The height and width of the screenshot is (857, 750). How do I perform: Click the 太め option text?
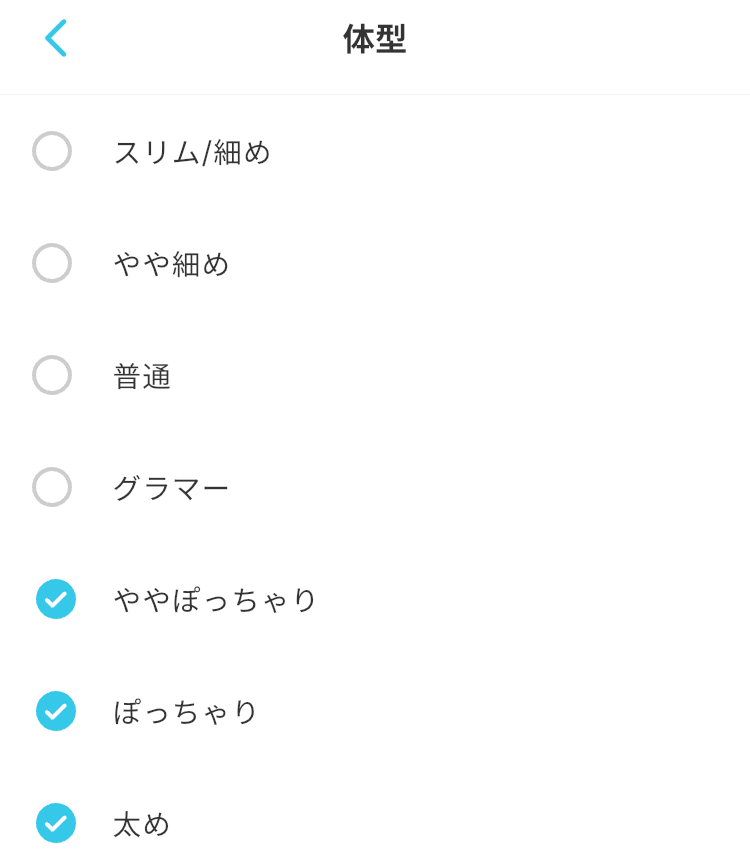tap(142, 824)
